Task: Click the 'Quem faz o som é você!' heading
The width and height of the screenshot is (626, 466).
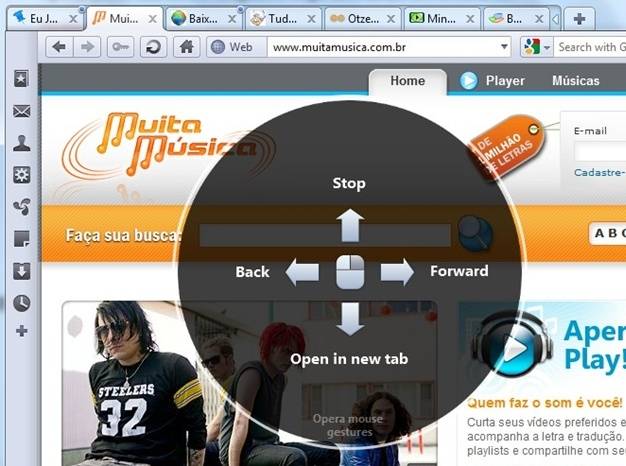Action: [x=545, y=403]
